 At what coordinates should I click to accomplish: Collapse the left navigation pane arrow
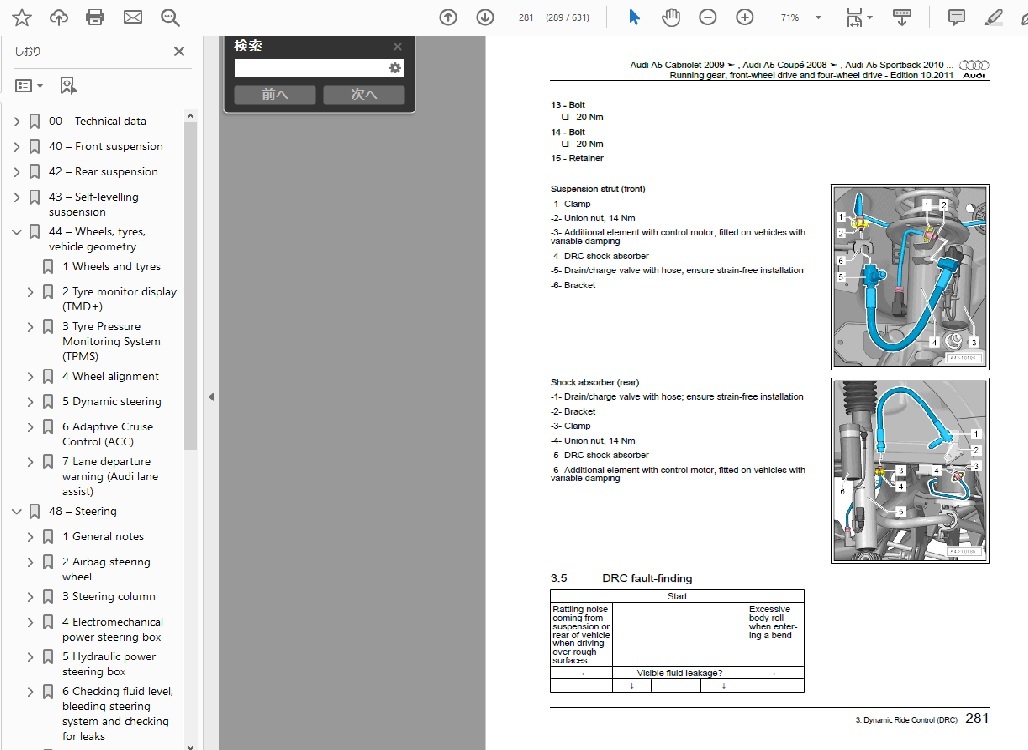(x=211, y=397)
